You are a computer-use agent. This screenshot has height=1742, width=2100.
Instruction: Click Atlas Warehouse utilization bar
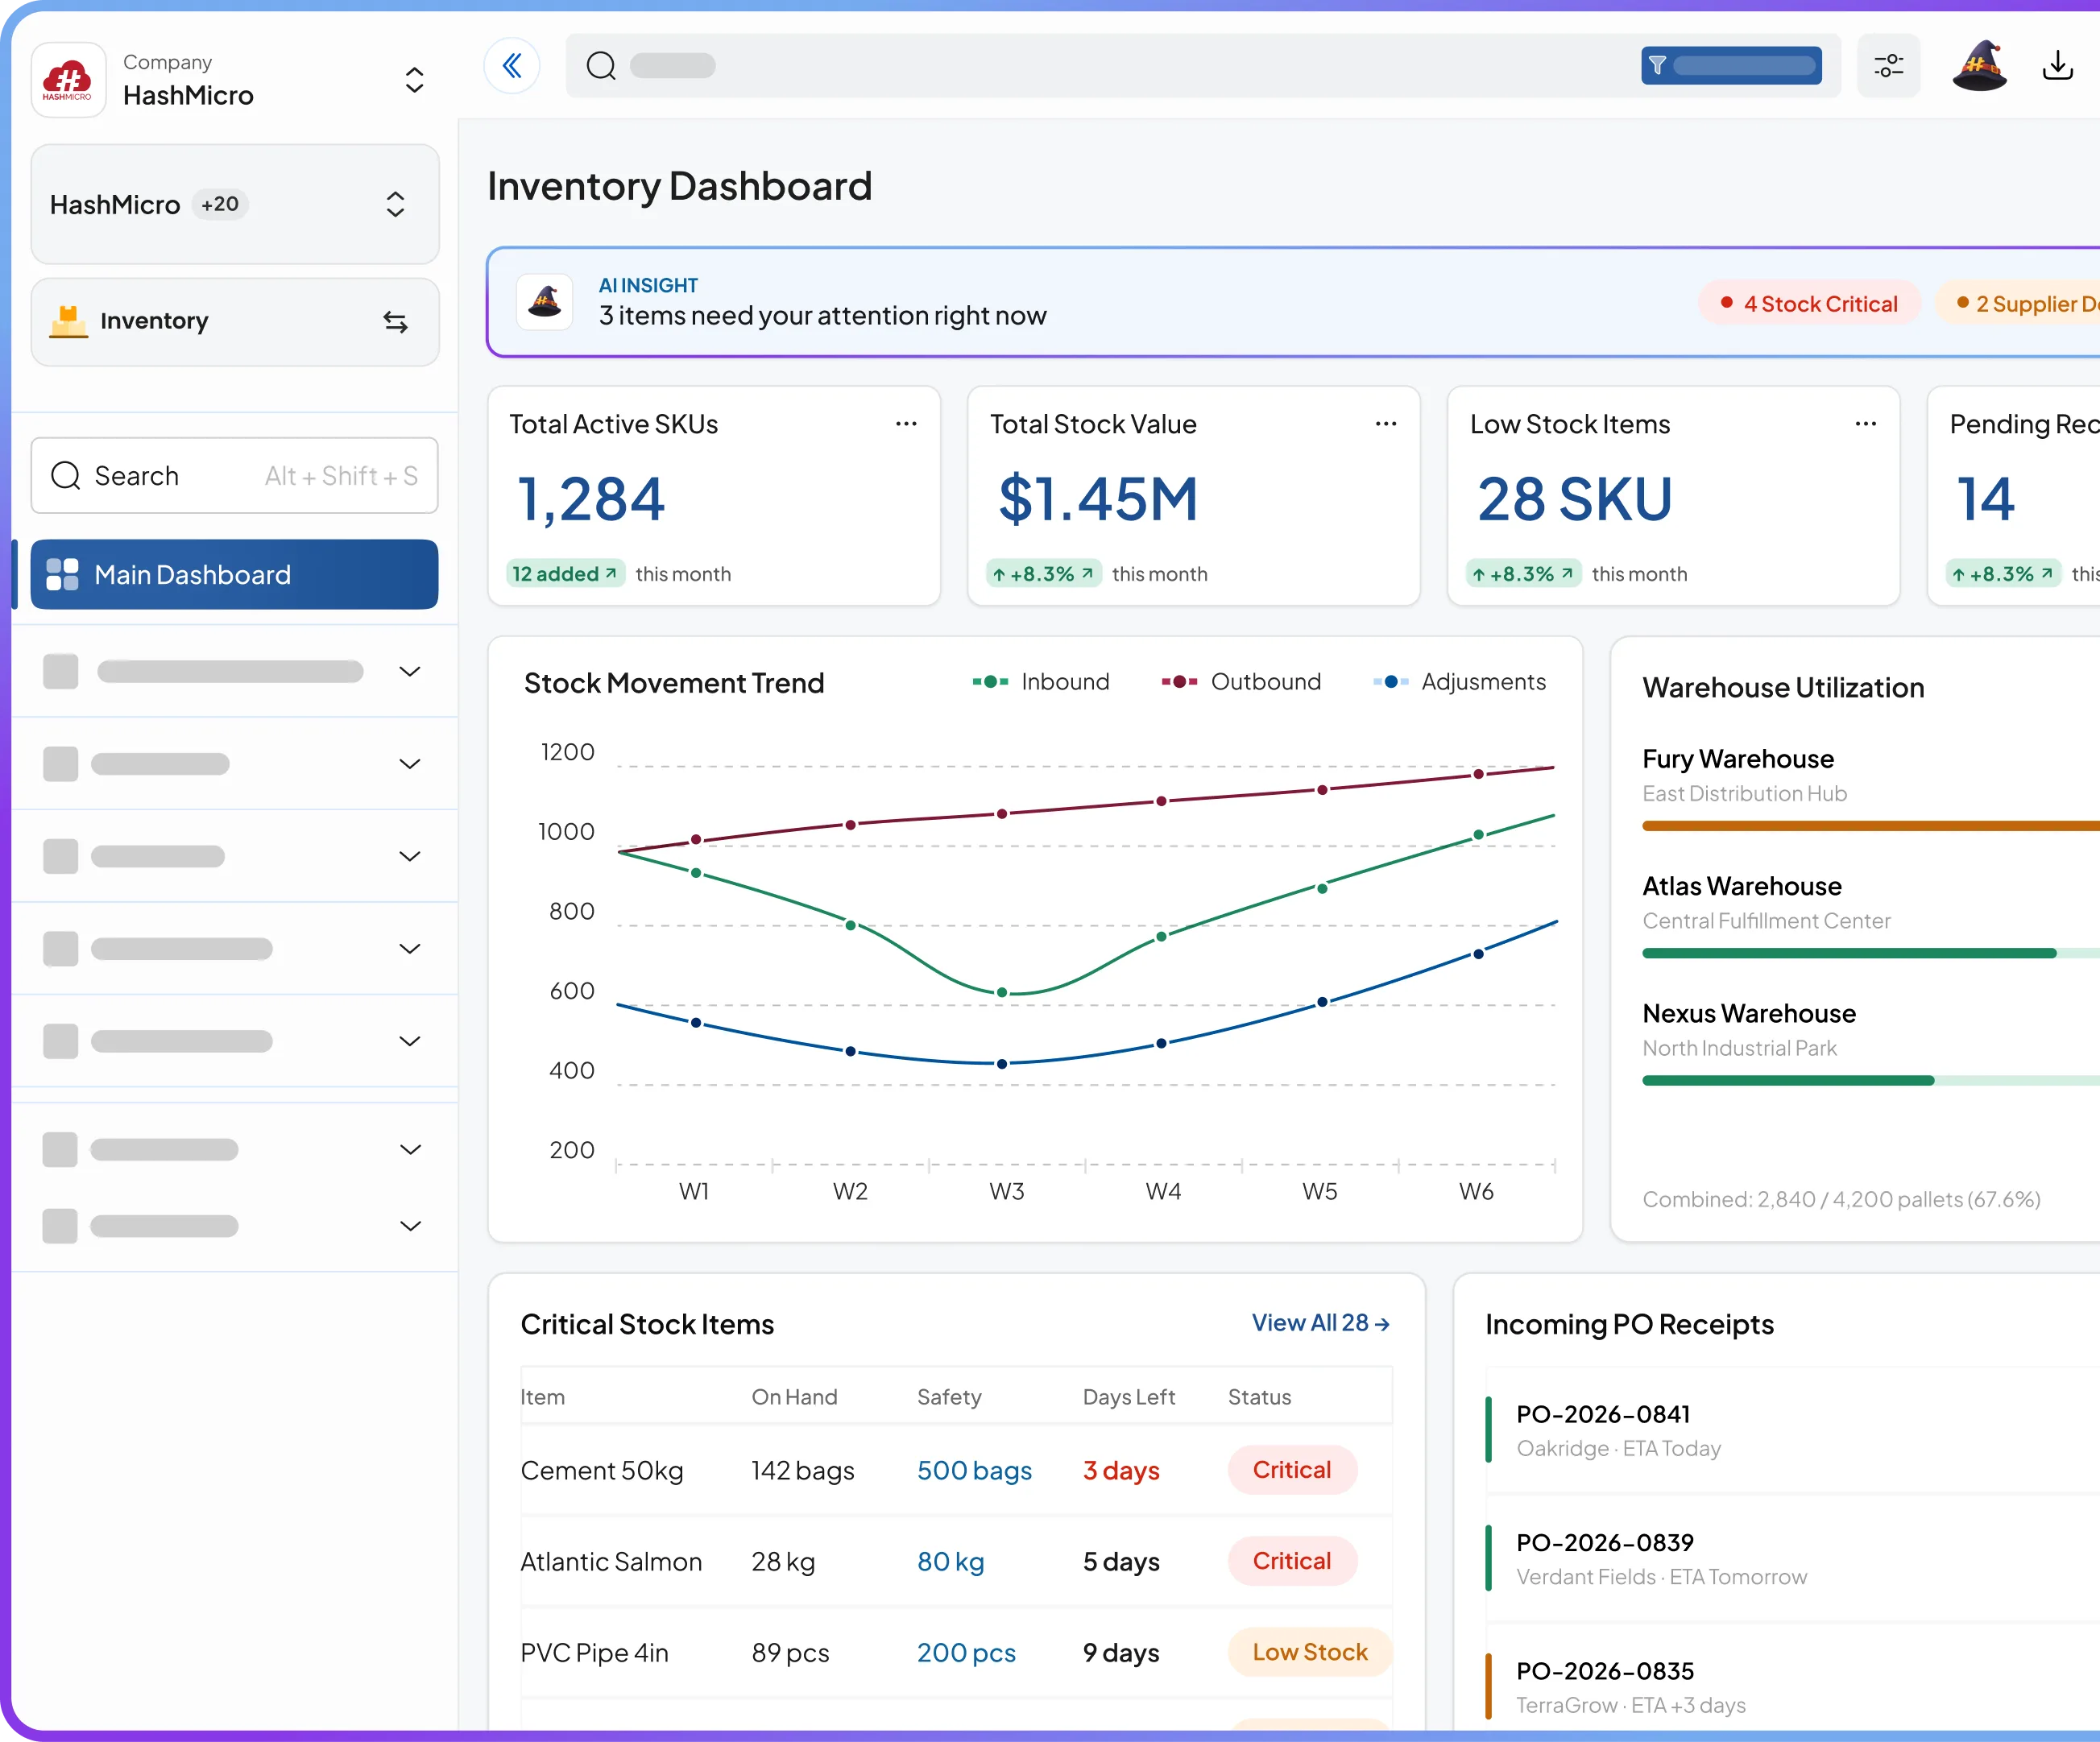1871,953
